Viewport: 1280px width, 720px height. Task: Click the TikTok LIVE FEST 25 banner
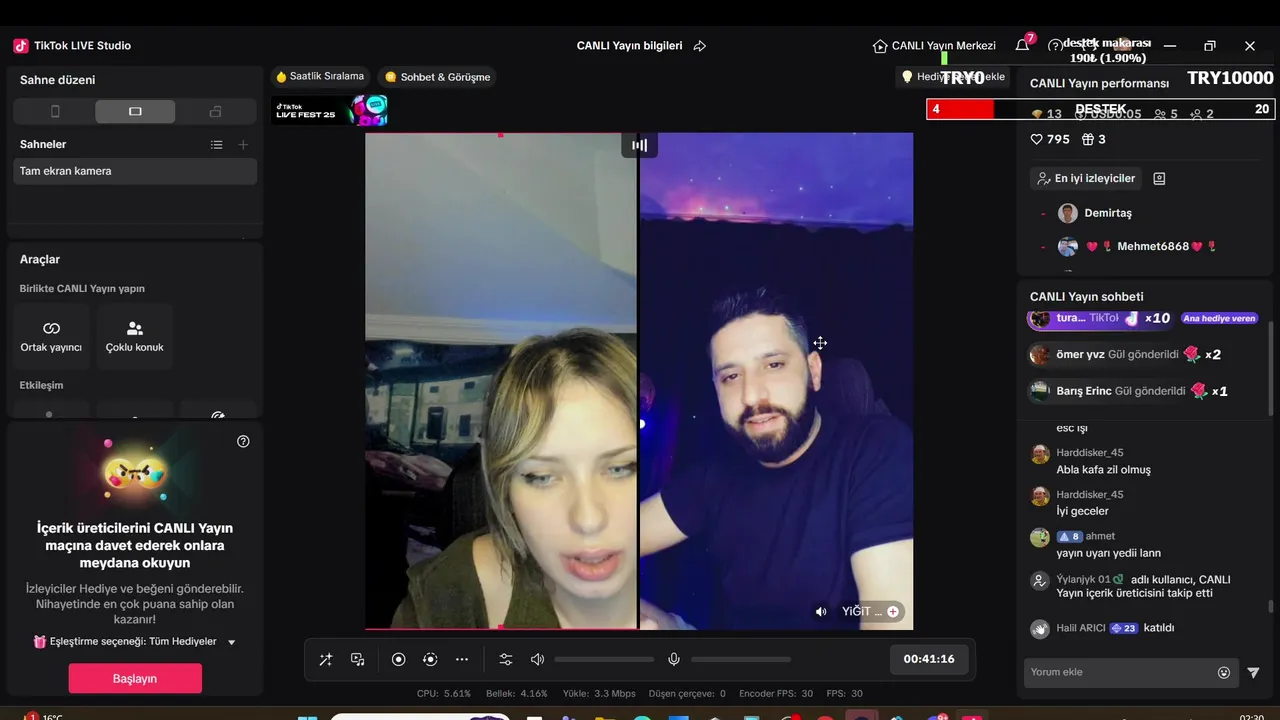[331, 111]
